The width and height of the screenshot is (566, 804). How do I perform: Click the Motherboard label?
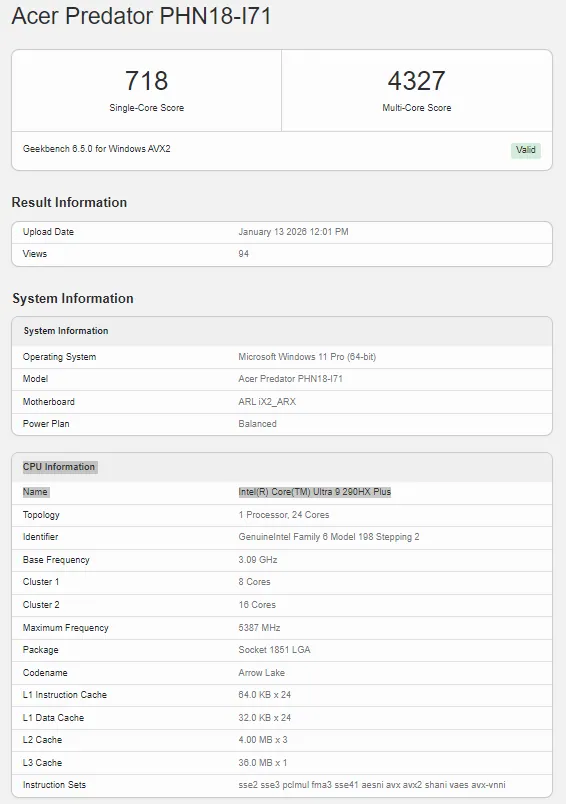tap(48, 401)
